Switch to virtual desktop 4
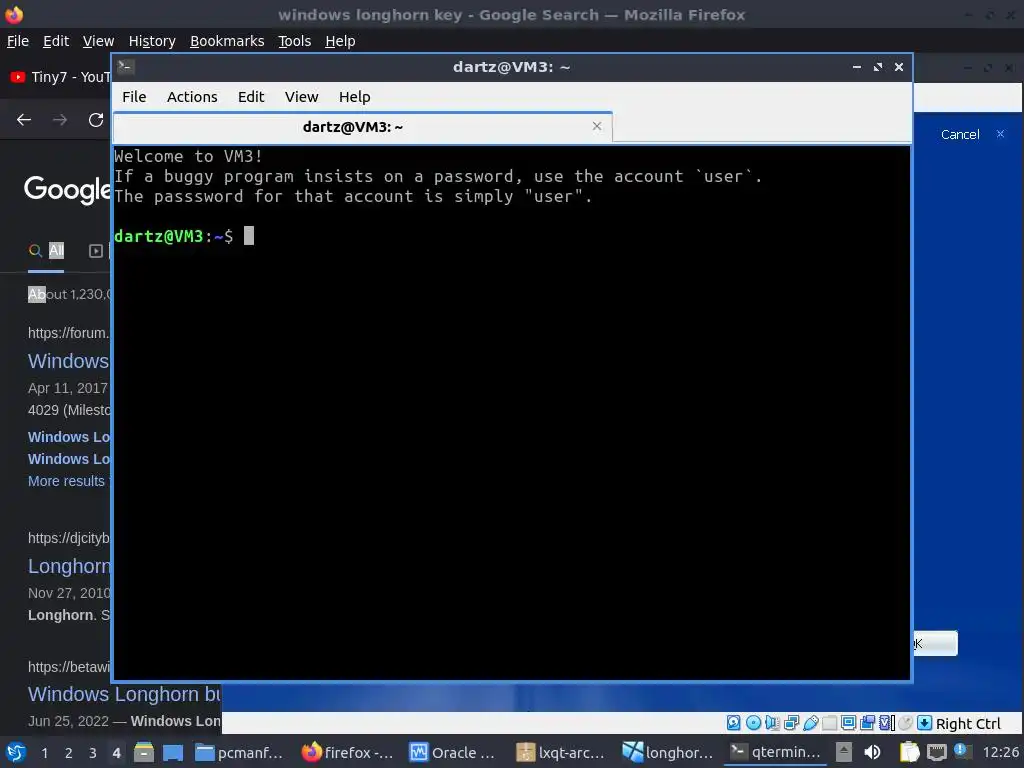Image resolution: width=1024 pixels, height=768 pixels. (x=116, y=753)
